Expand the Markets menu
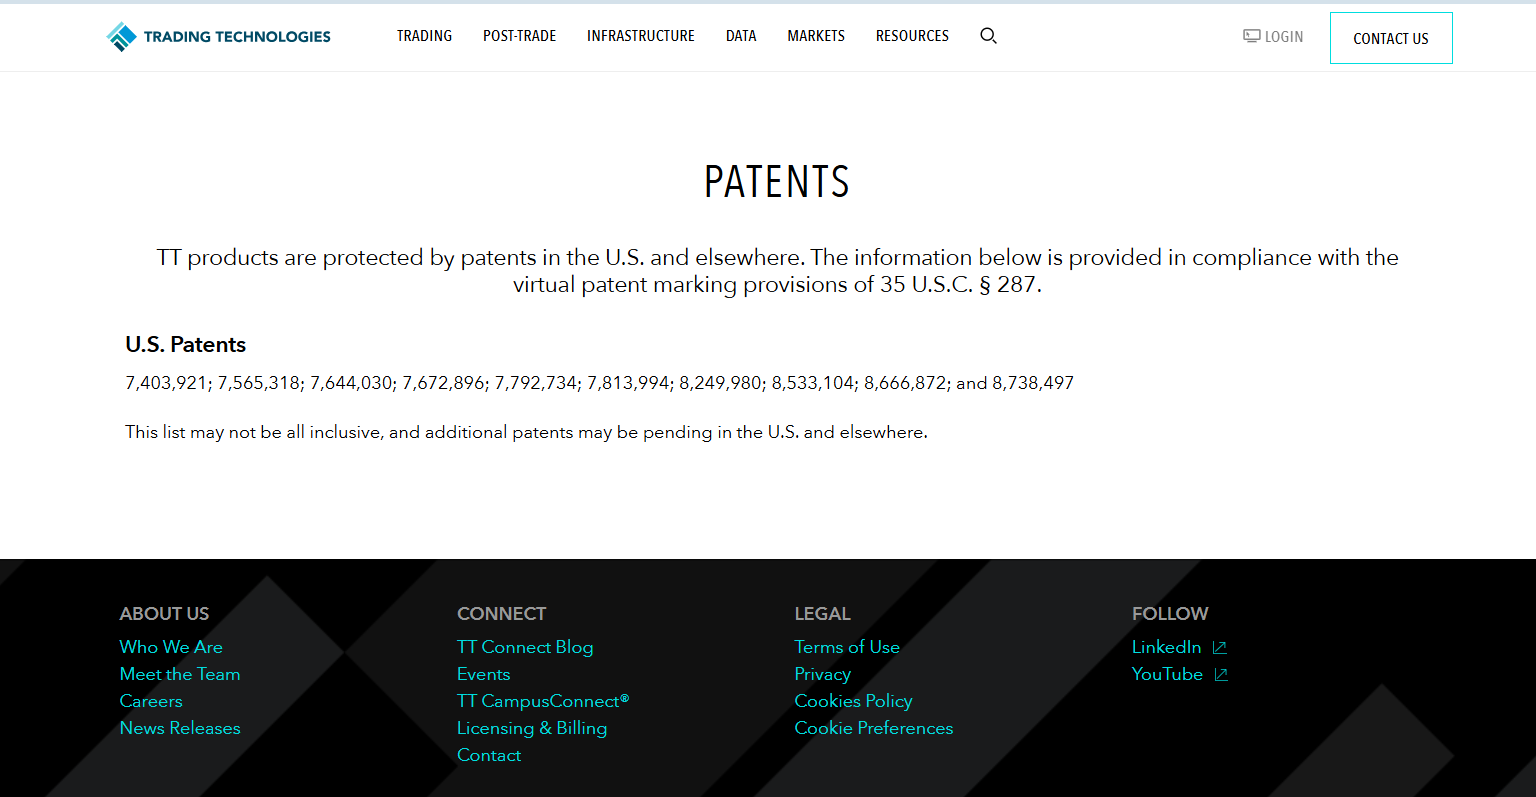The width and height of the screenshot is (1536, 797). tap(816, 36)
